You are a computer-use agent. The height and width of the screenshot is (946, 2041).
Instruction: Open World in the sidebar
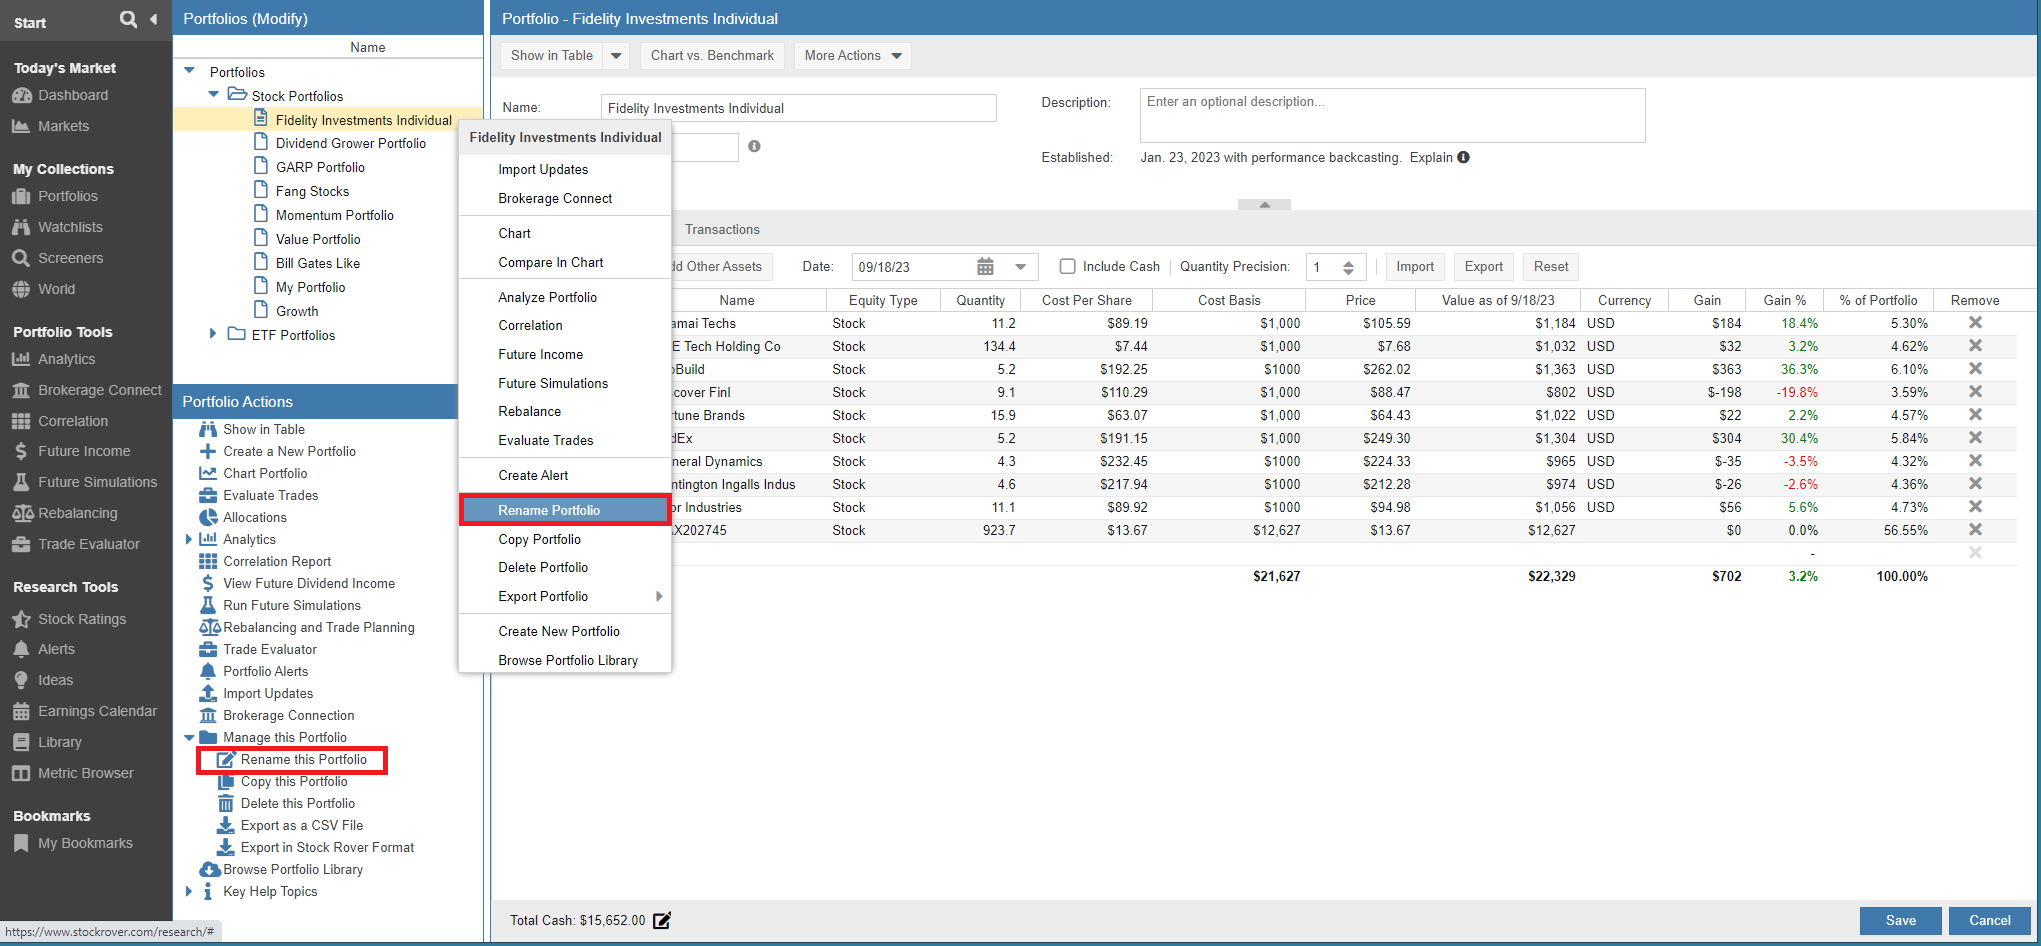[56, 289]
